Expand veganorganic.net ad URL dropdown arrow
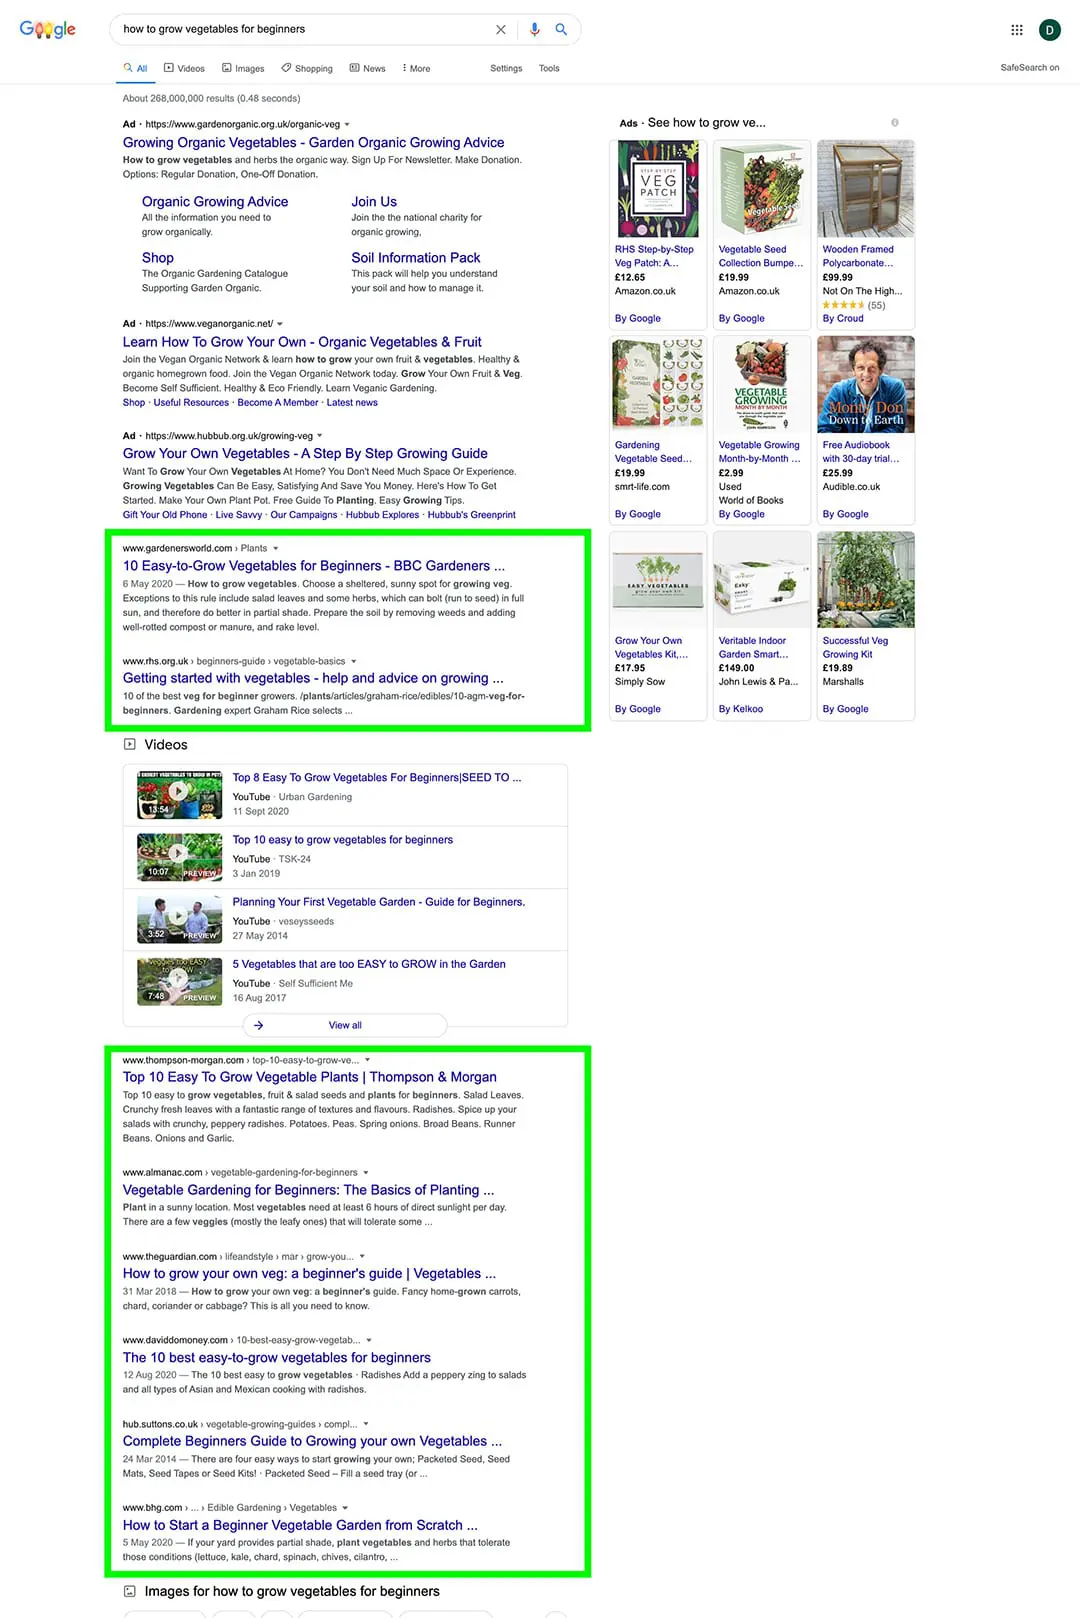Viewport: 1080px width, 1618px height. (x=280, y=324)
